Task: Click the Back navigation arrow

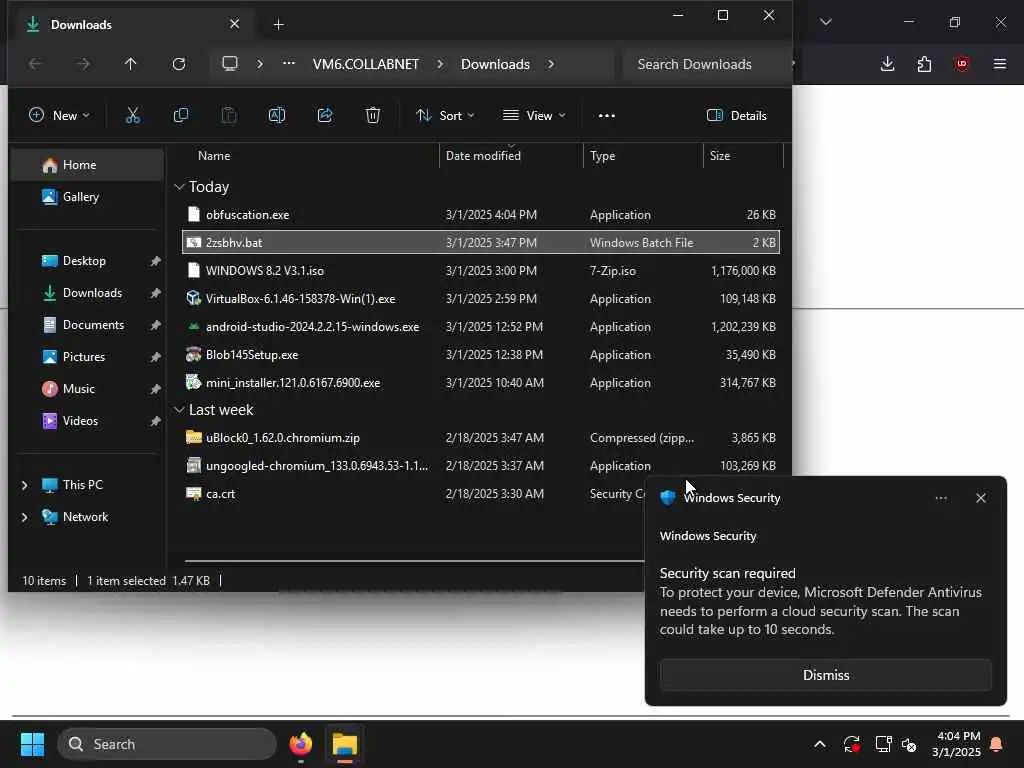Action: pyautogui.click(x=35, y=64)
